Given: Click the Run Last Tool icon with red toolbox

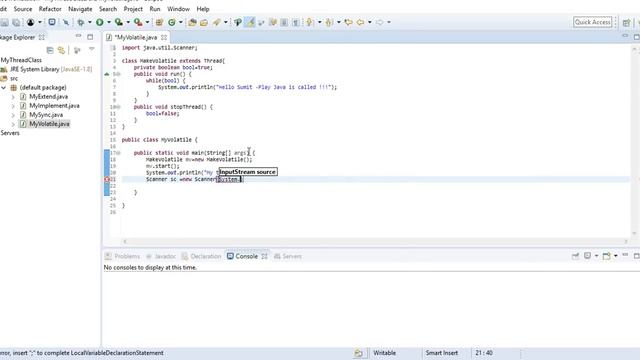Looking at the screenshot, I should point(138,22).
